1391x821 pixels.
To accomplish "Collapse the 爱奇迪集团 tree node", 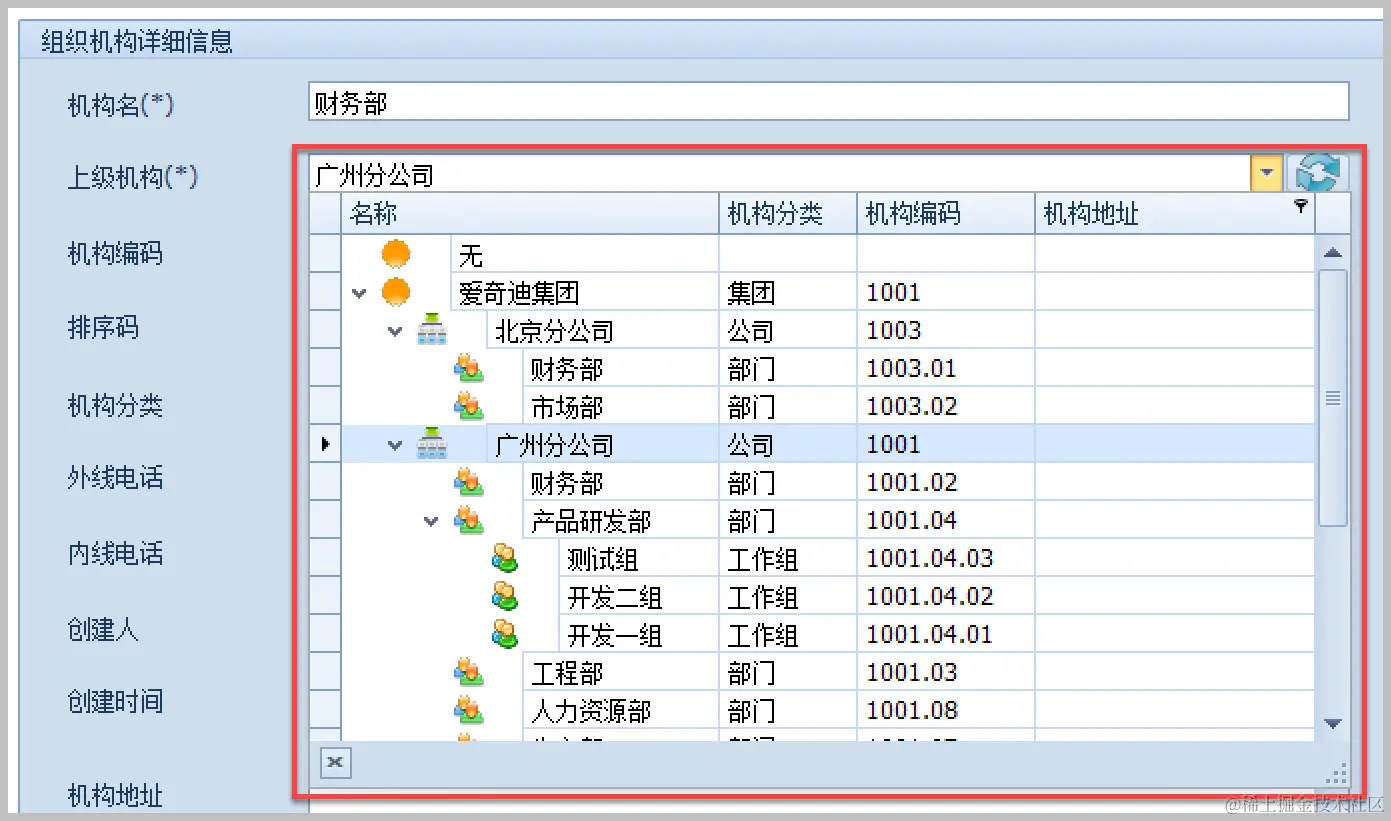I will coord(360,293).
